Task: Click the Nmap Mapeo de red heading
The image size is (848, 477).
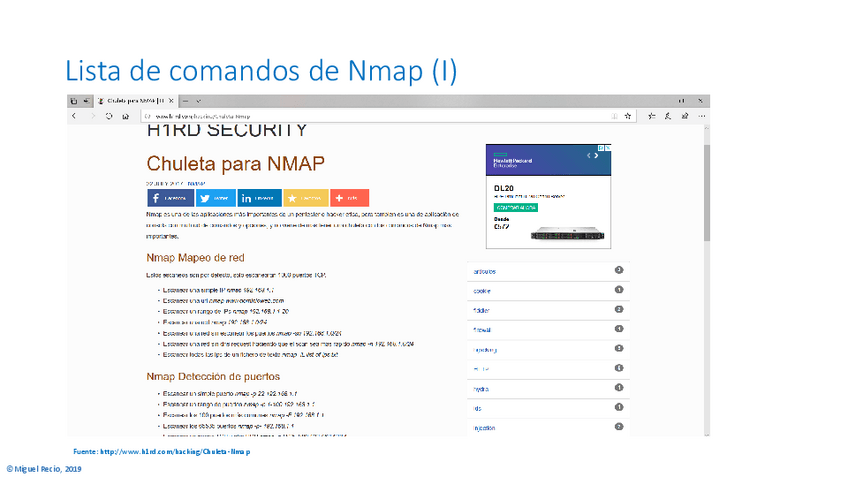Action: (x=195, y=258)
